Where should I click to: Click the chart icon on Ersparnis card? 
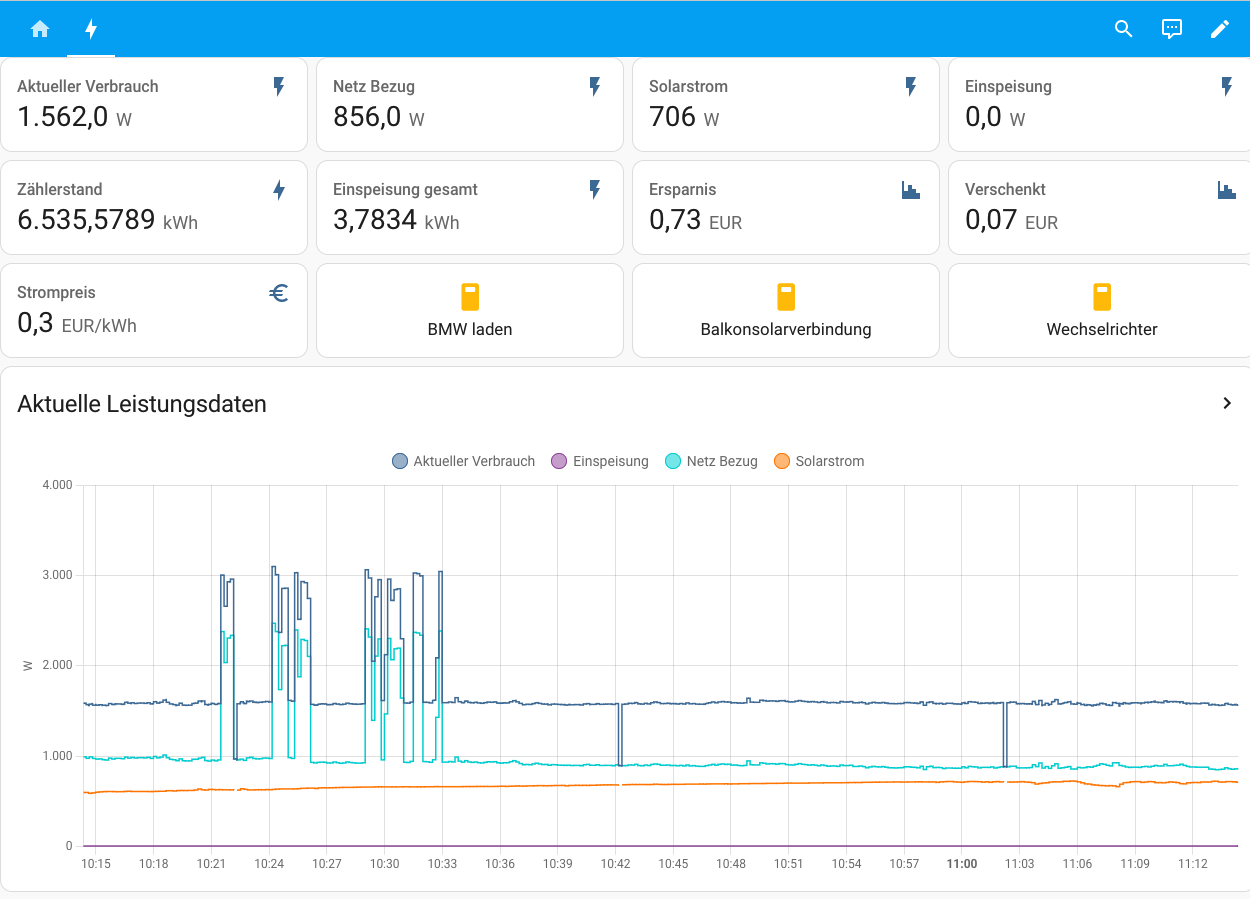[910, 190]
